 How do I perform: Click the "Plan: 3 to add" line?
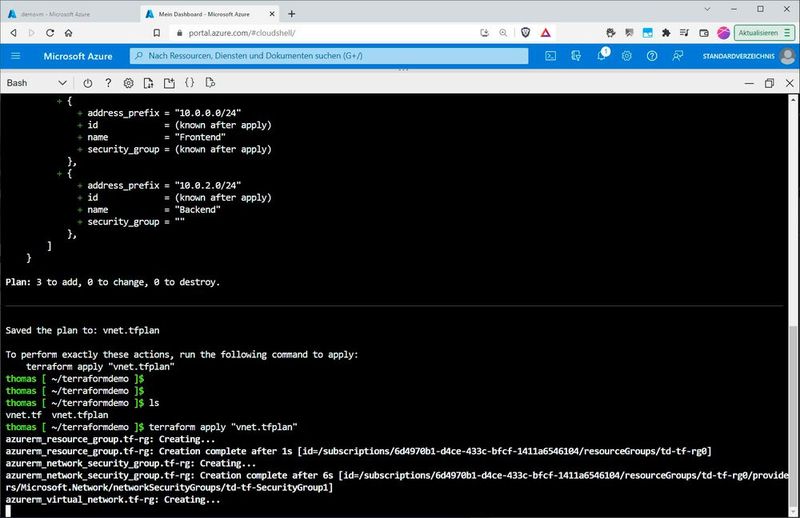click(113, 282)
